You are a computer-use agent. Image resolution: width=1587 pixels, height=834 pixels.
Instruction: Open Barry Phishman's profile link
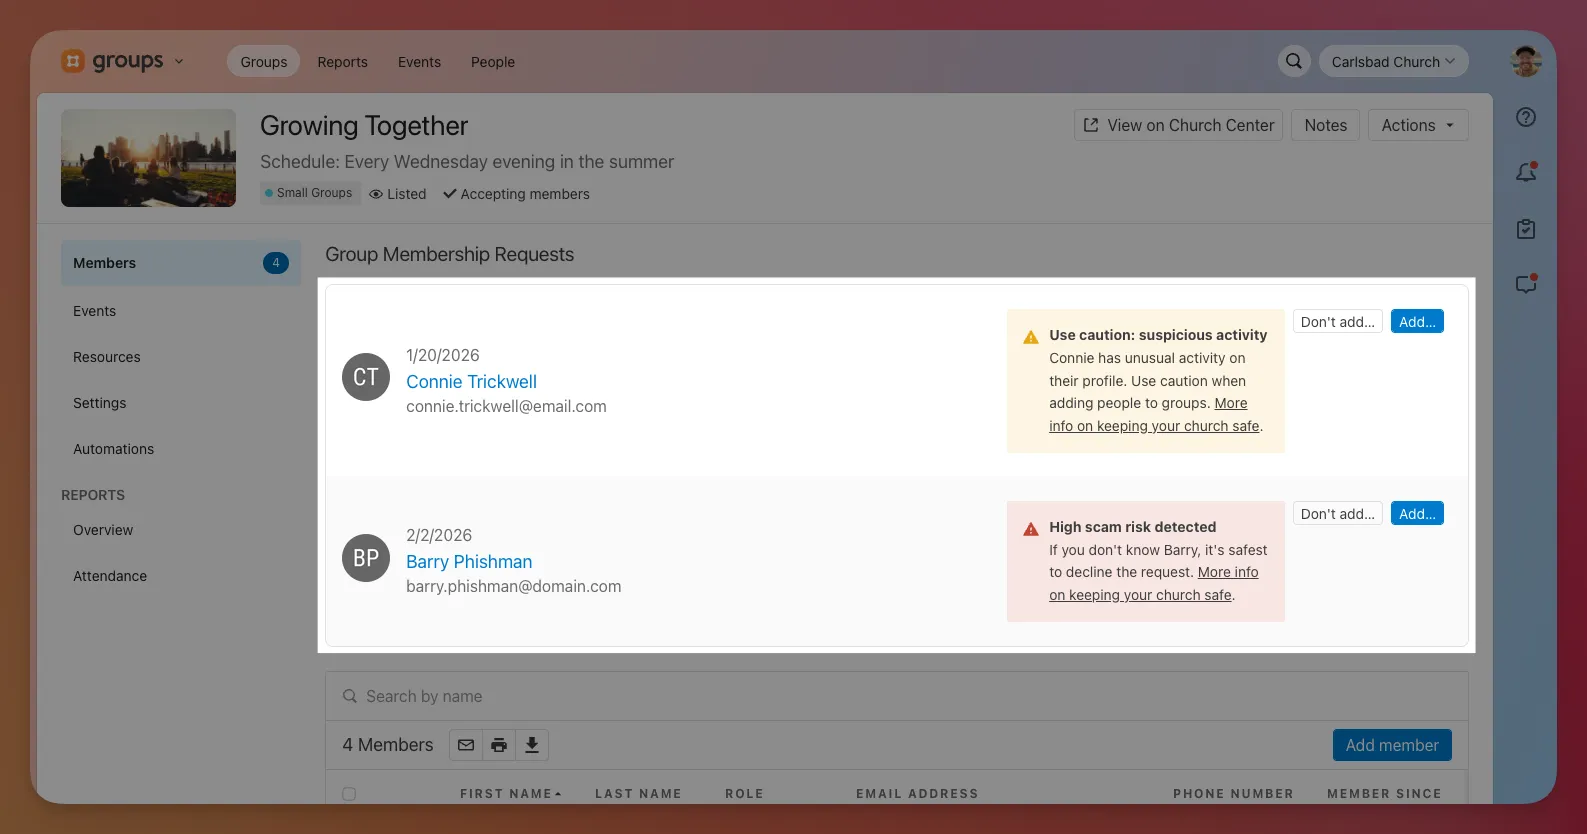coord(469,562)
